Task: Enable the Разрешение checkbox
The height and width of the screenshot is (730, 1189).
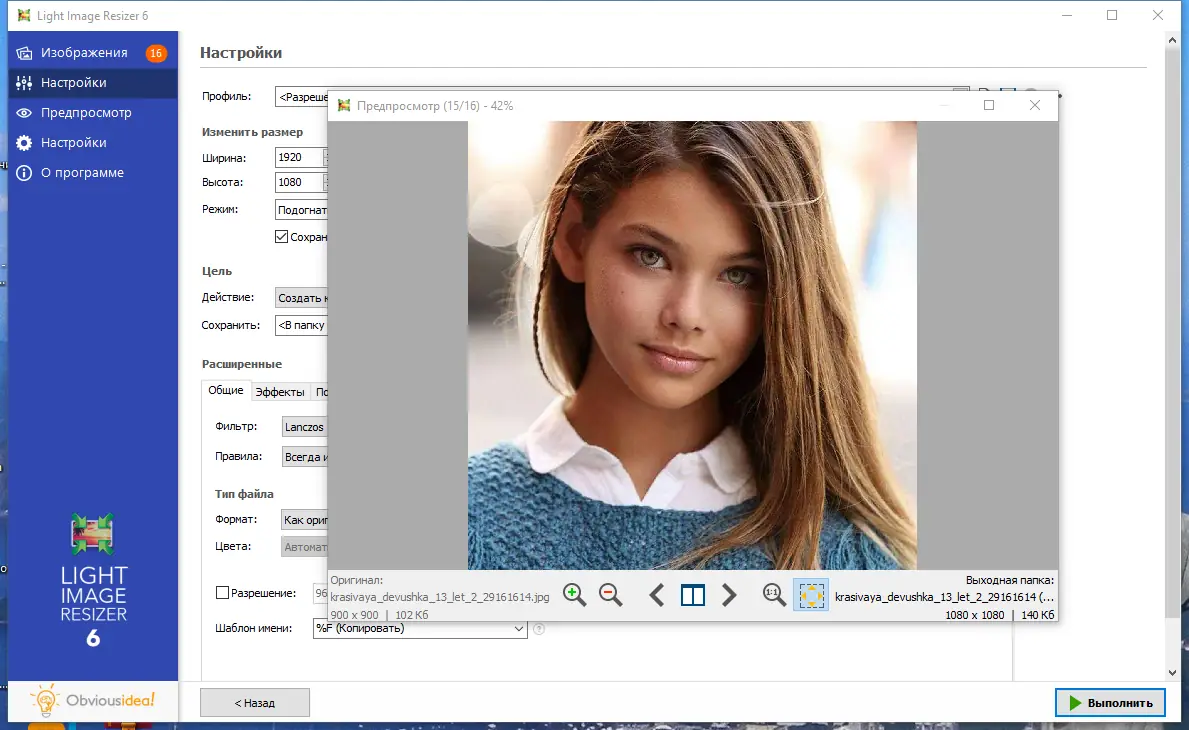Action: 222,592
